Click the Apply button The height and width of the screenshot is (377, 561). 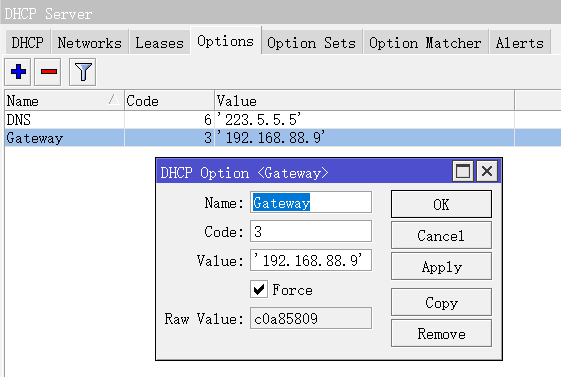point(441,266)
